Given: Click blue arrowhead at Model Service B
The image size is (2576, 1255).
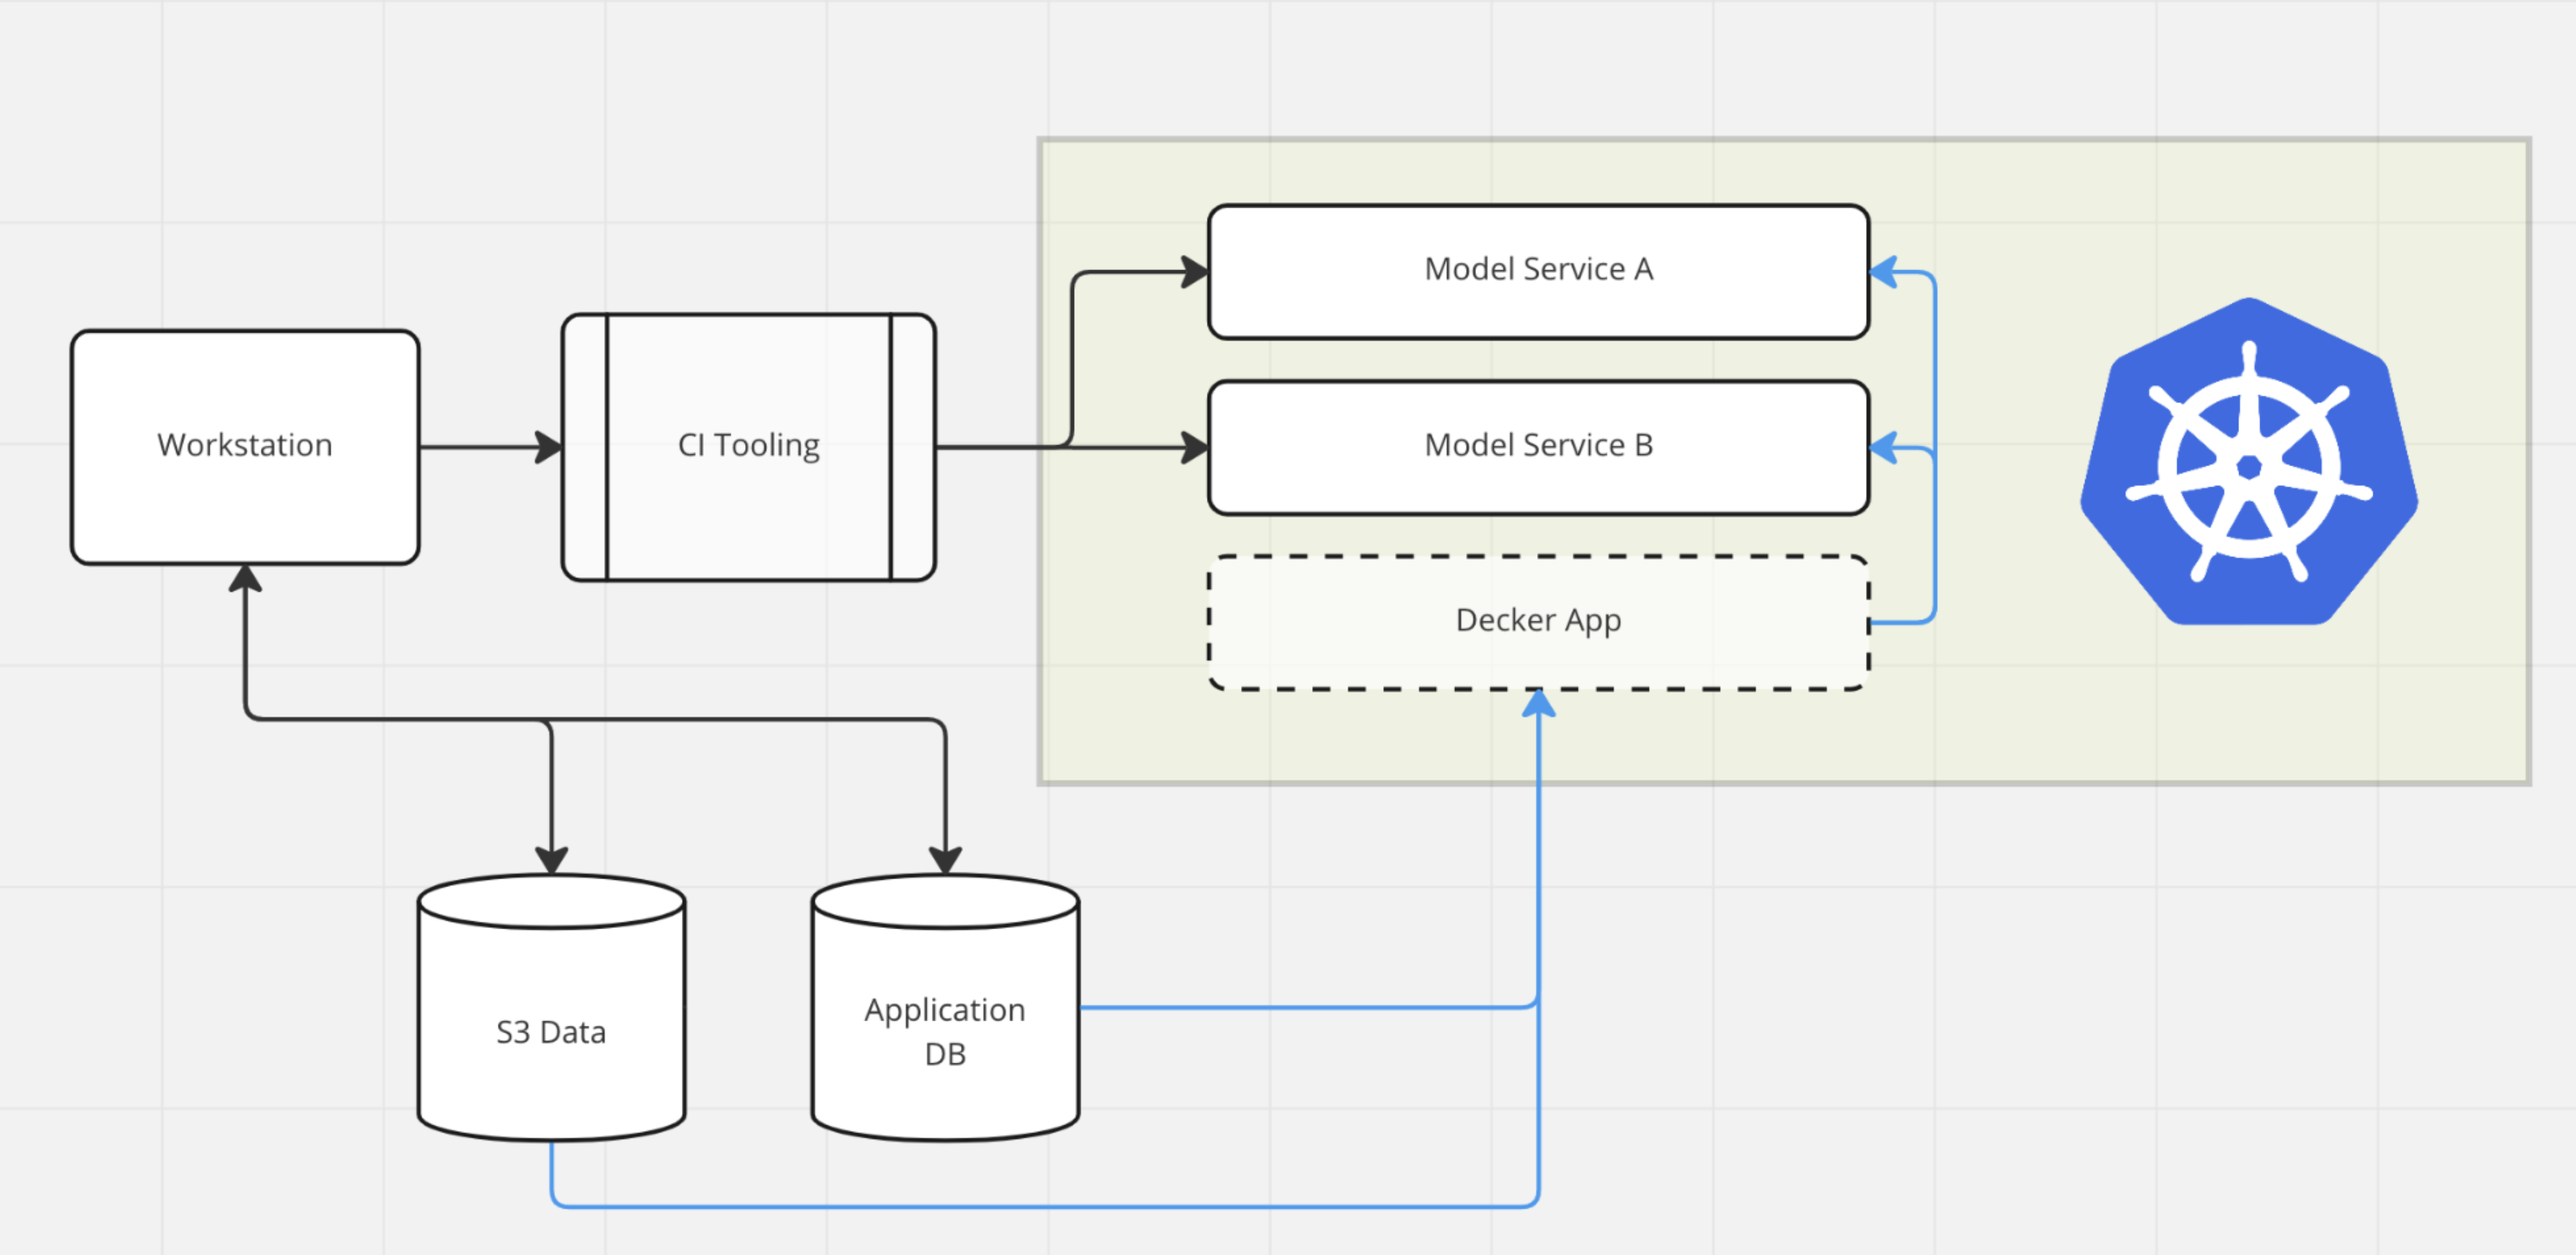Looking at the screenshot, I should point(1884,448).
